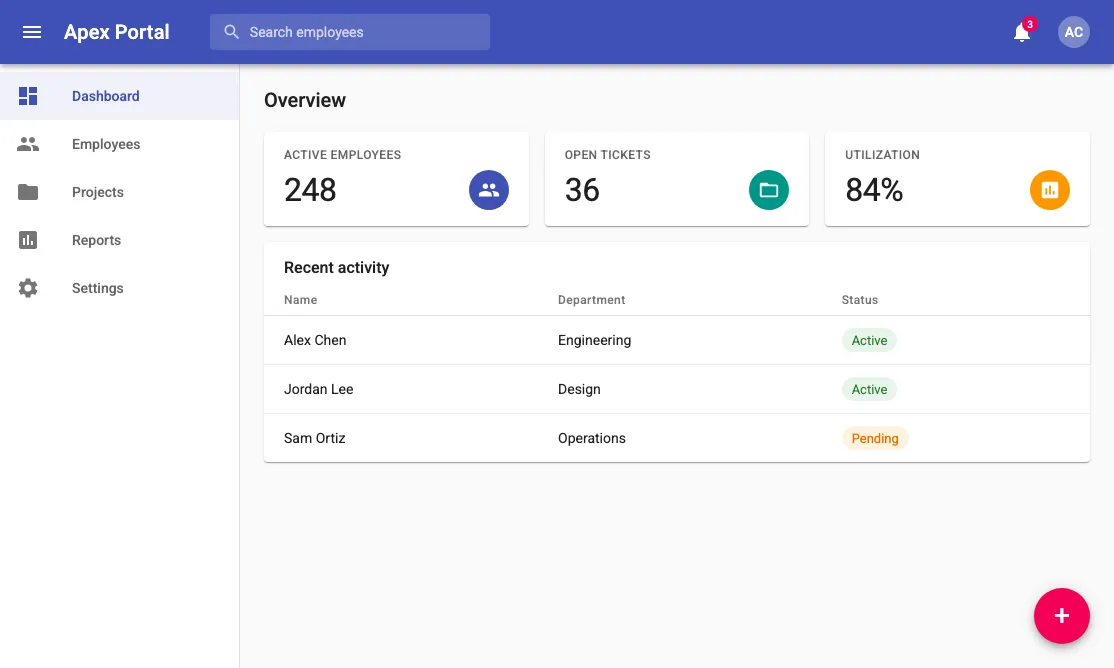
Task: Open the AC user avatar menu
Action: coord(1074,32)
